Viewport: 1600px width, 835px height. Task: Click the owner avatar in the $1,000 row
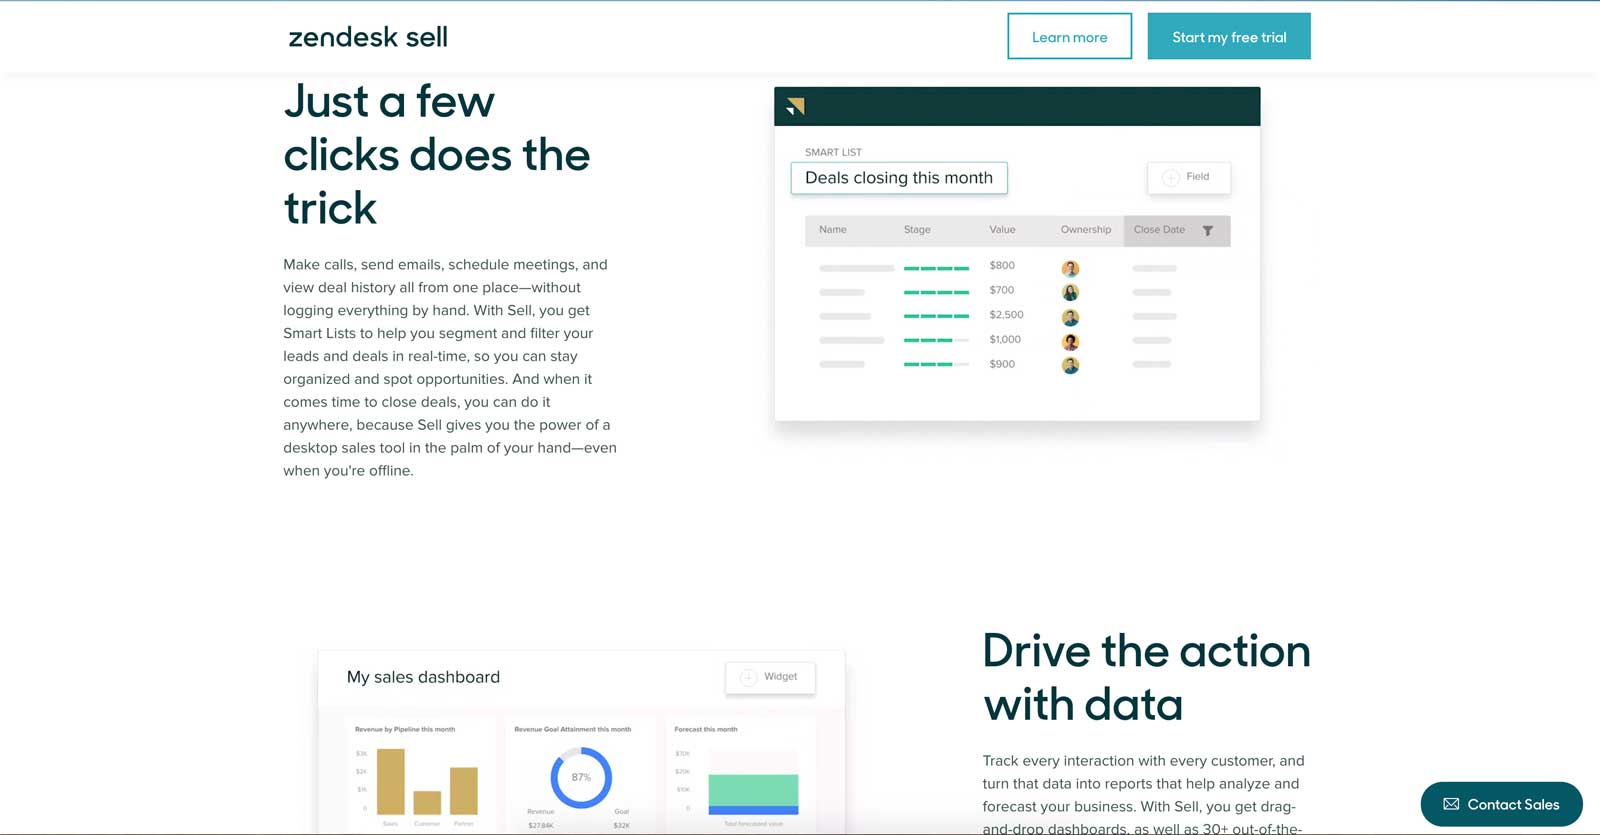1070,341
